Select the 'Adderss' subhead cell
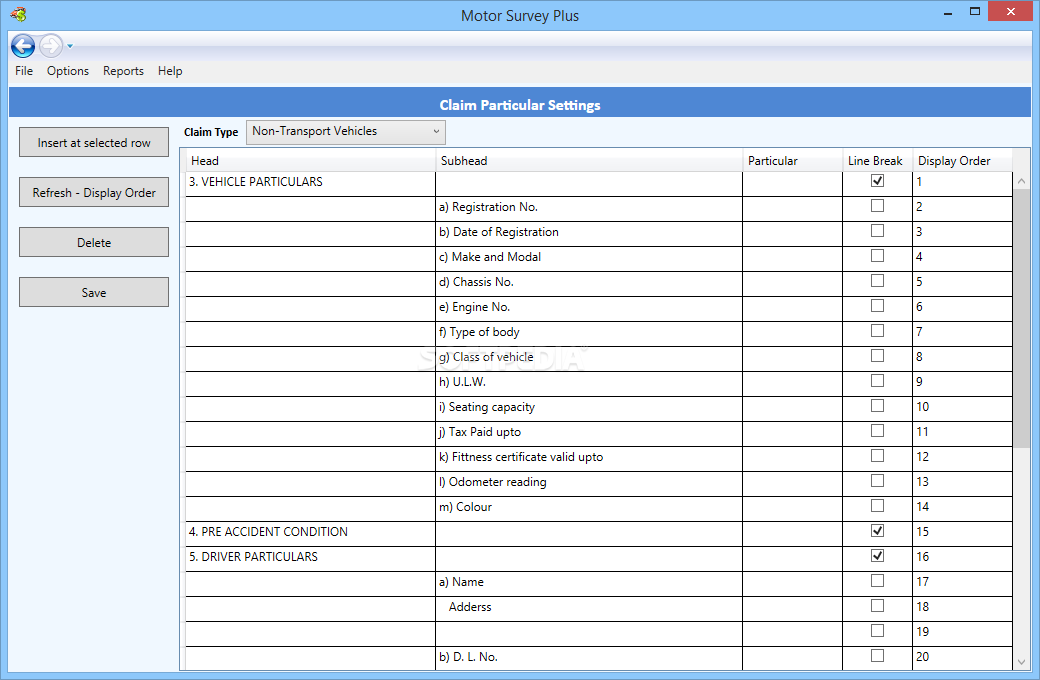Image resolution: width=1040 pixels, height=680 pixels. (x=589, y=607)
